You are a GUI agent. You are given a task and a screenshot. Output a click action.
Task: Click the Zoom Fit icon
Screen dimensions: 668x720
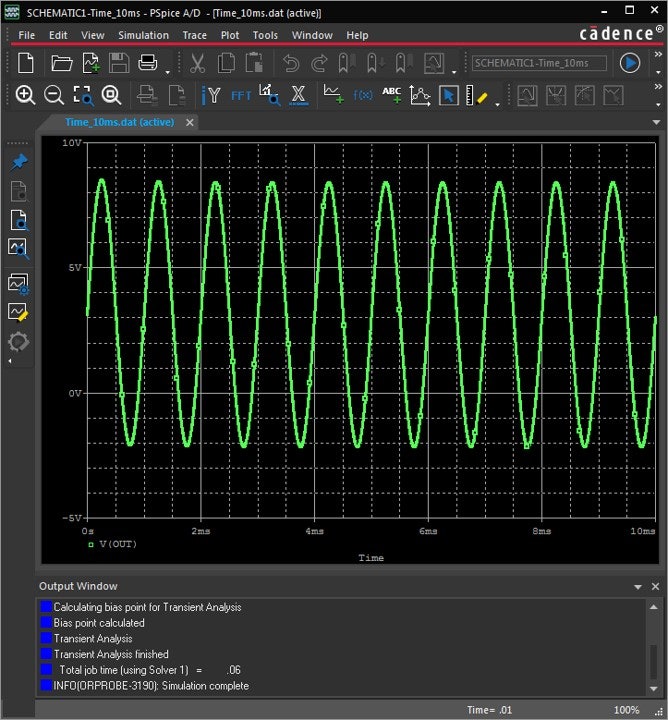pos(112,96)
